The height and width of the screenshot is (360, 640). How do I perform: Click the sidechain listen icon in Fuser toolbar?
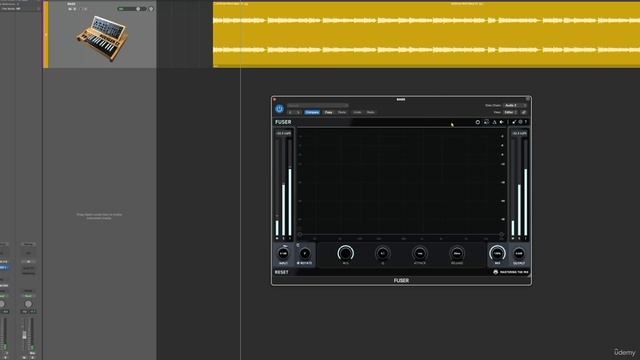click(x=486, y=122)
